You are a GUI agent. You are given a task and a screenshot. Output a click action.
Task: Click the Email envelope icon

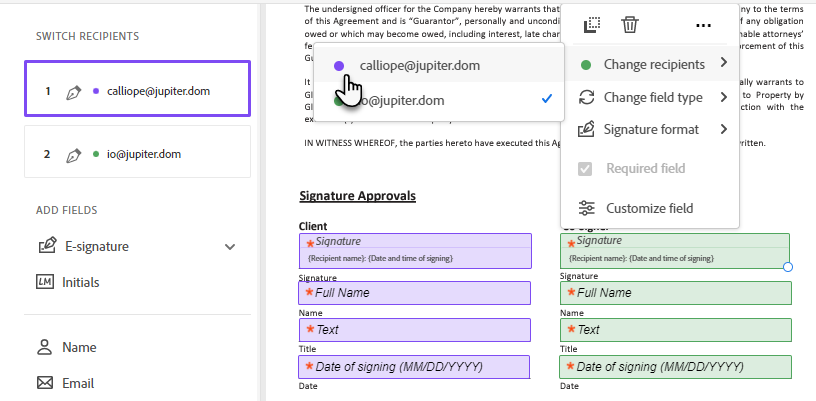click(45, 383)
